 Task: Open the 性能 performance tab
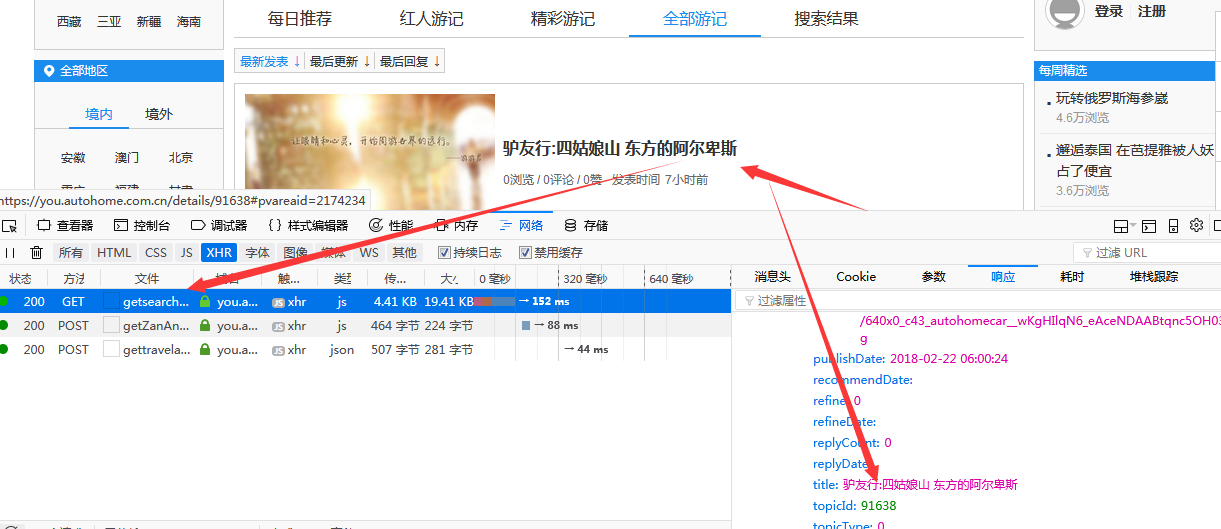pyautogui.click(x=391, y=226)
